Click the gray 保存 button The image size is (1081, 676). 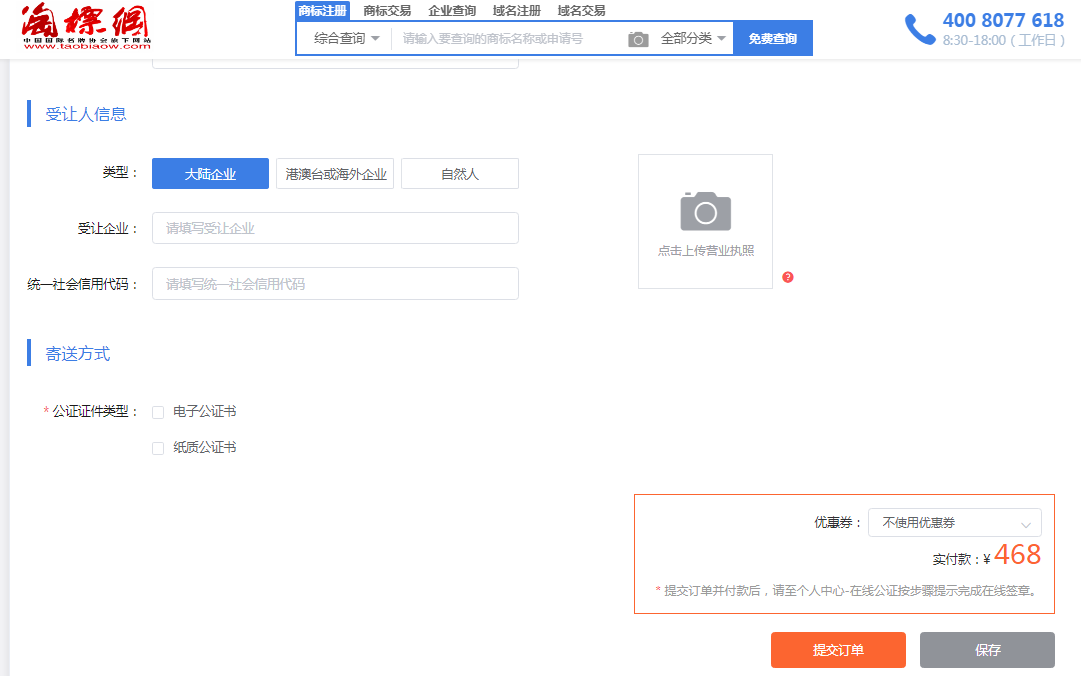point(987,650)
